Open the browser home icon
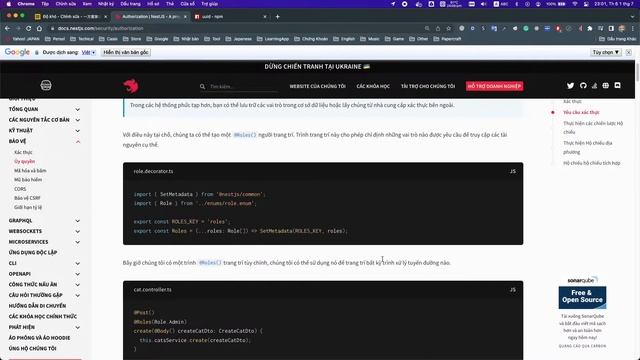The width and height of the screenshot is (640, 360). [x=39, y=28]
